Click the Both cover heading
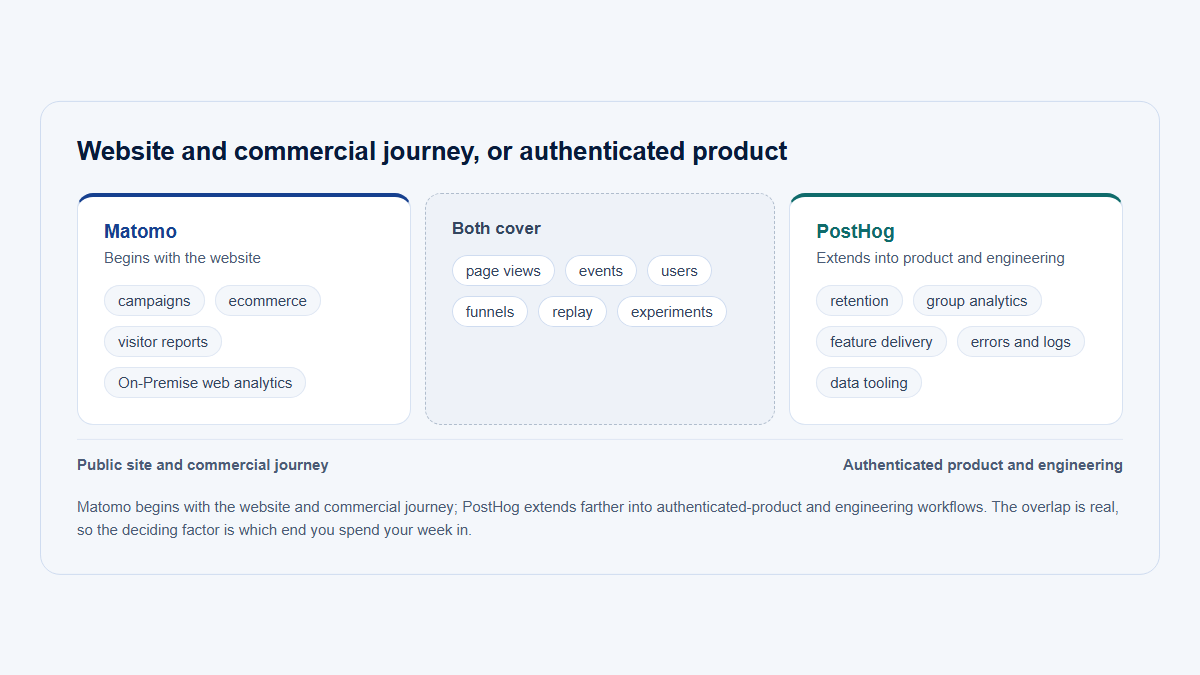Viewport: 1200px width, 675px height. pyautogui.click(x=496, y=228)
